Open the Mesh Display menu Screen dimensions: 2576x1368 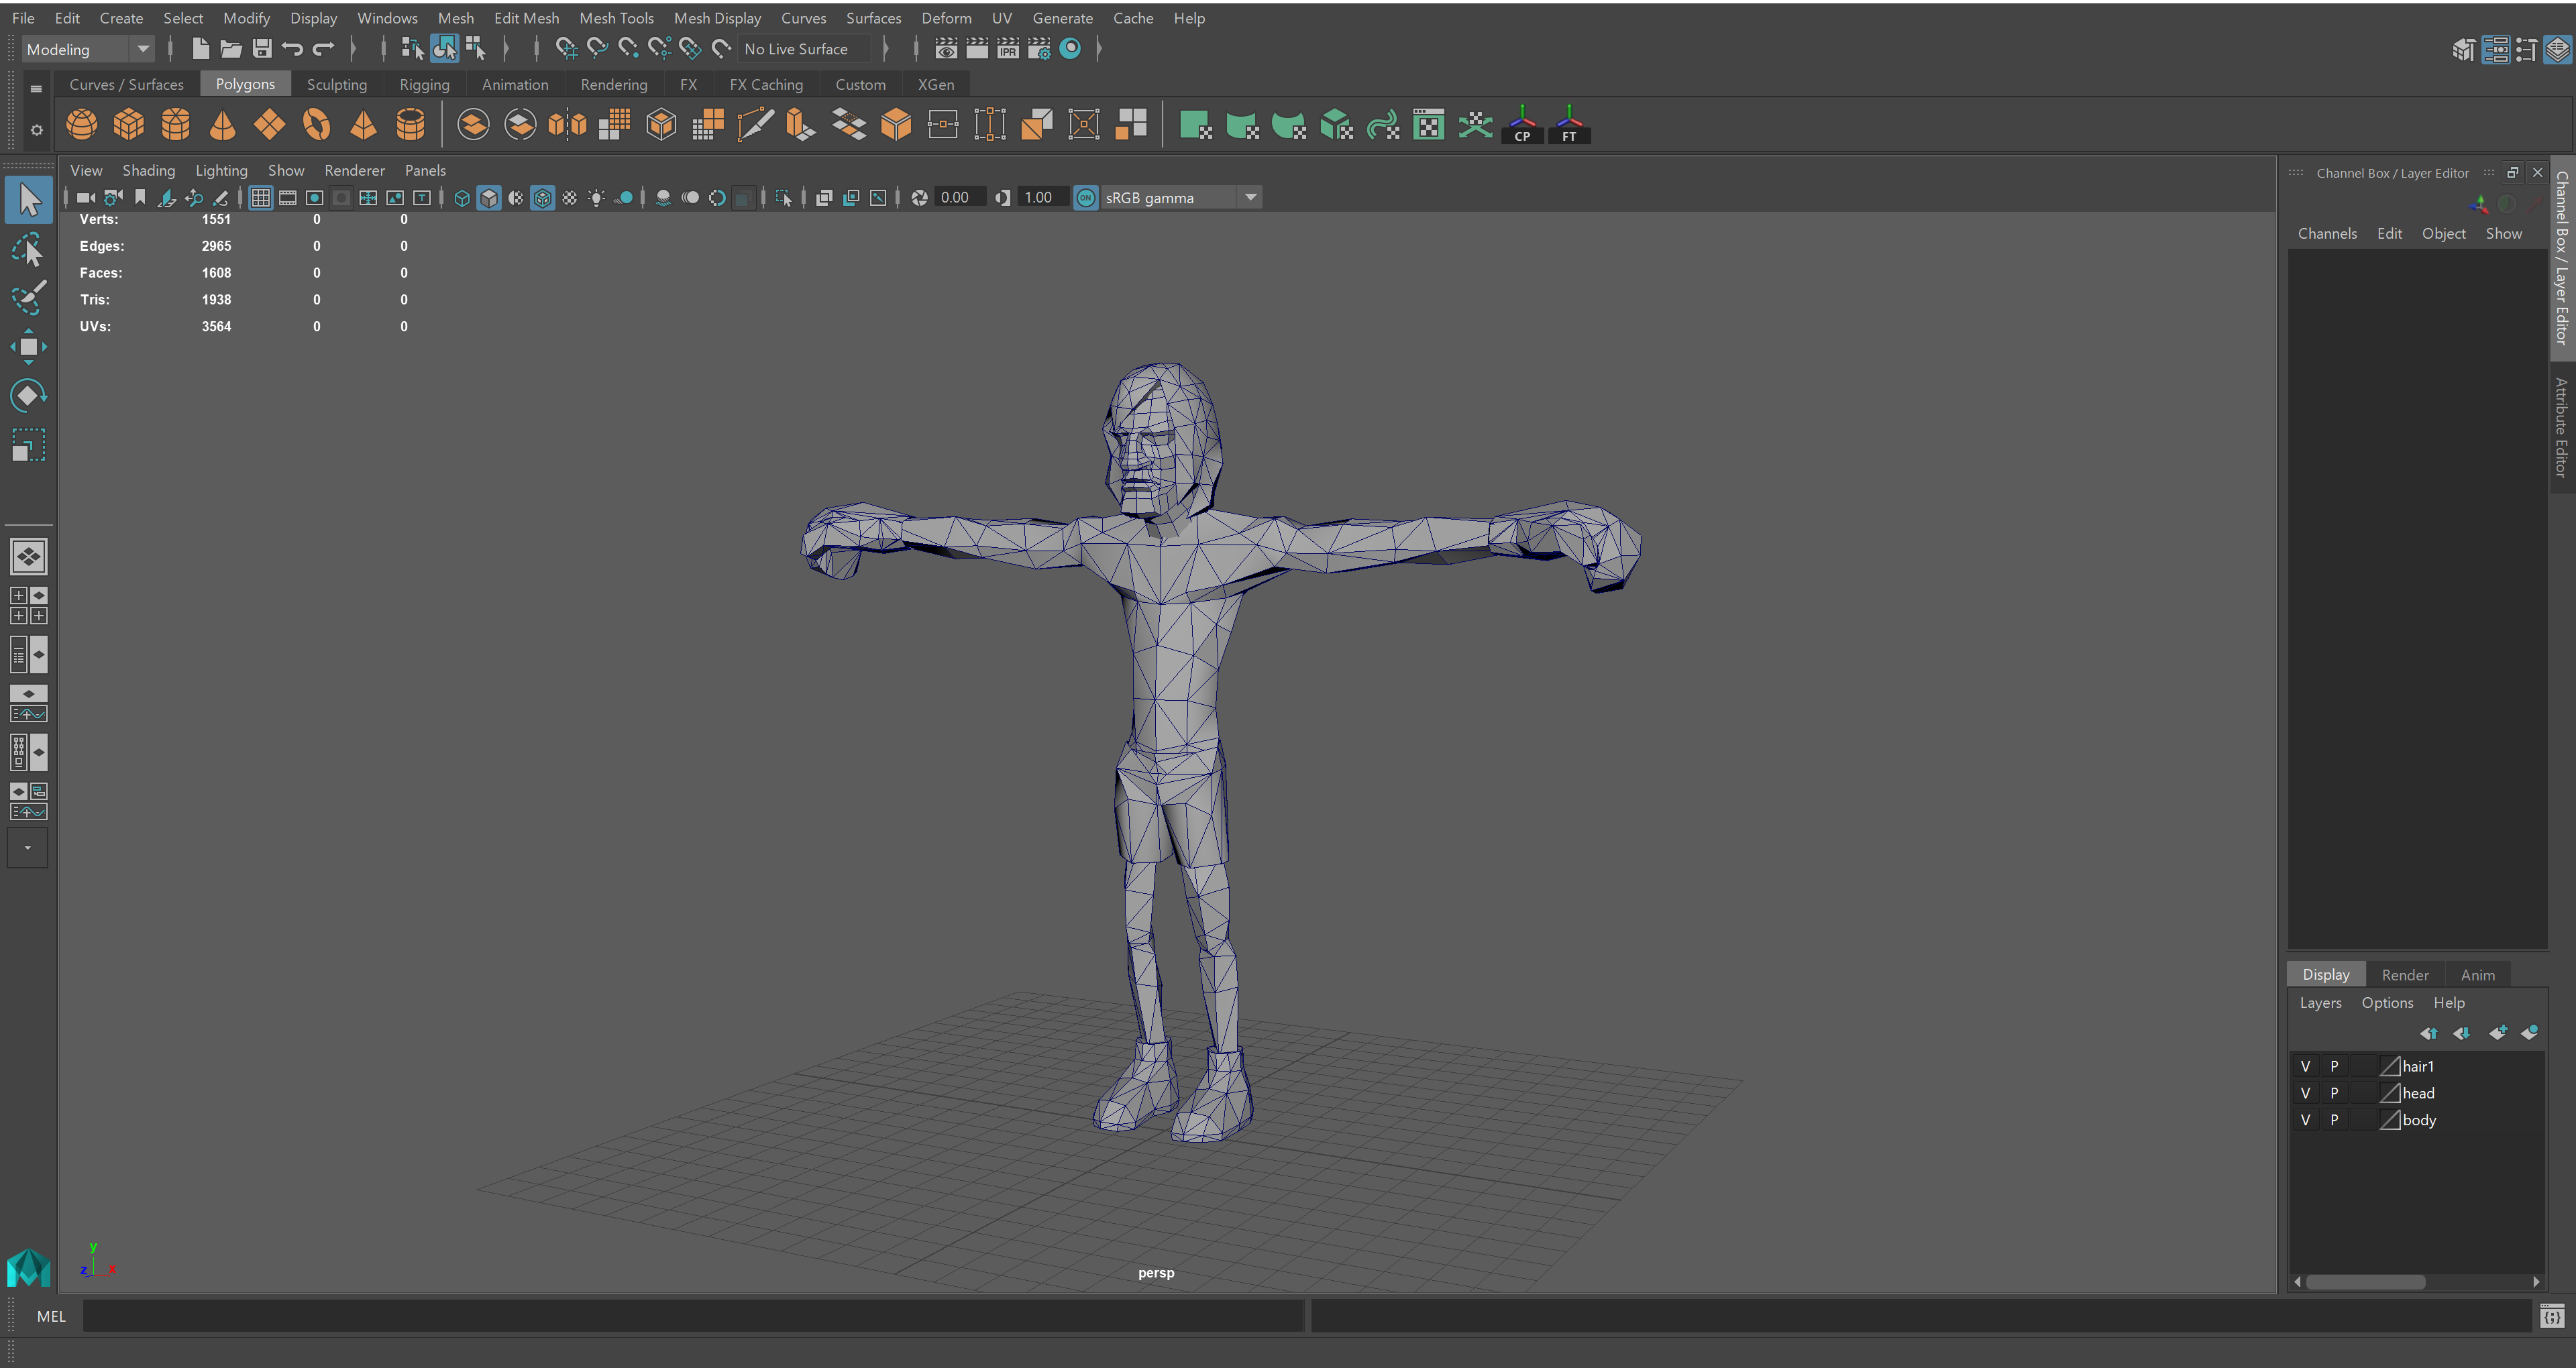[x=717, y=18]
